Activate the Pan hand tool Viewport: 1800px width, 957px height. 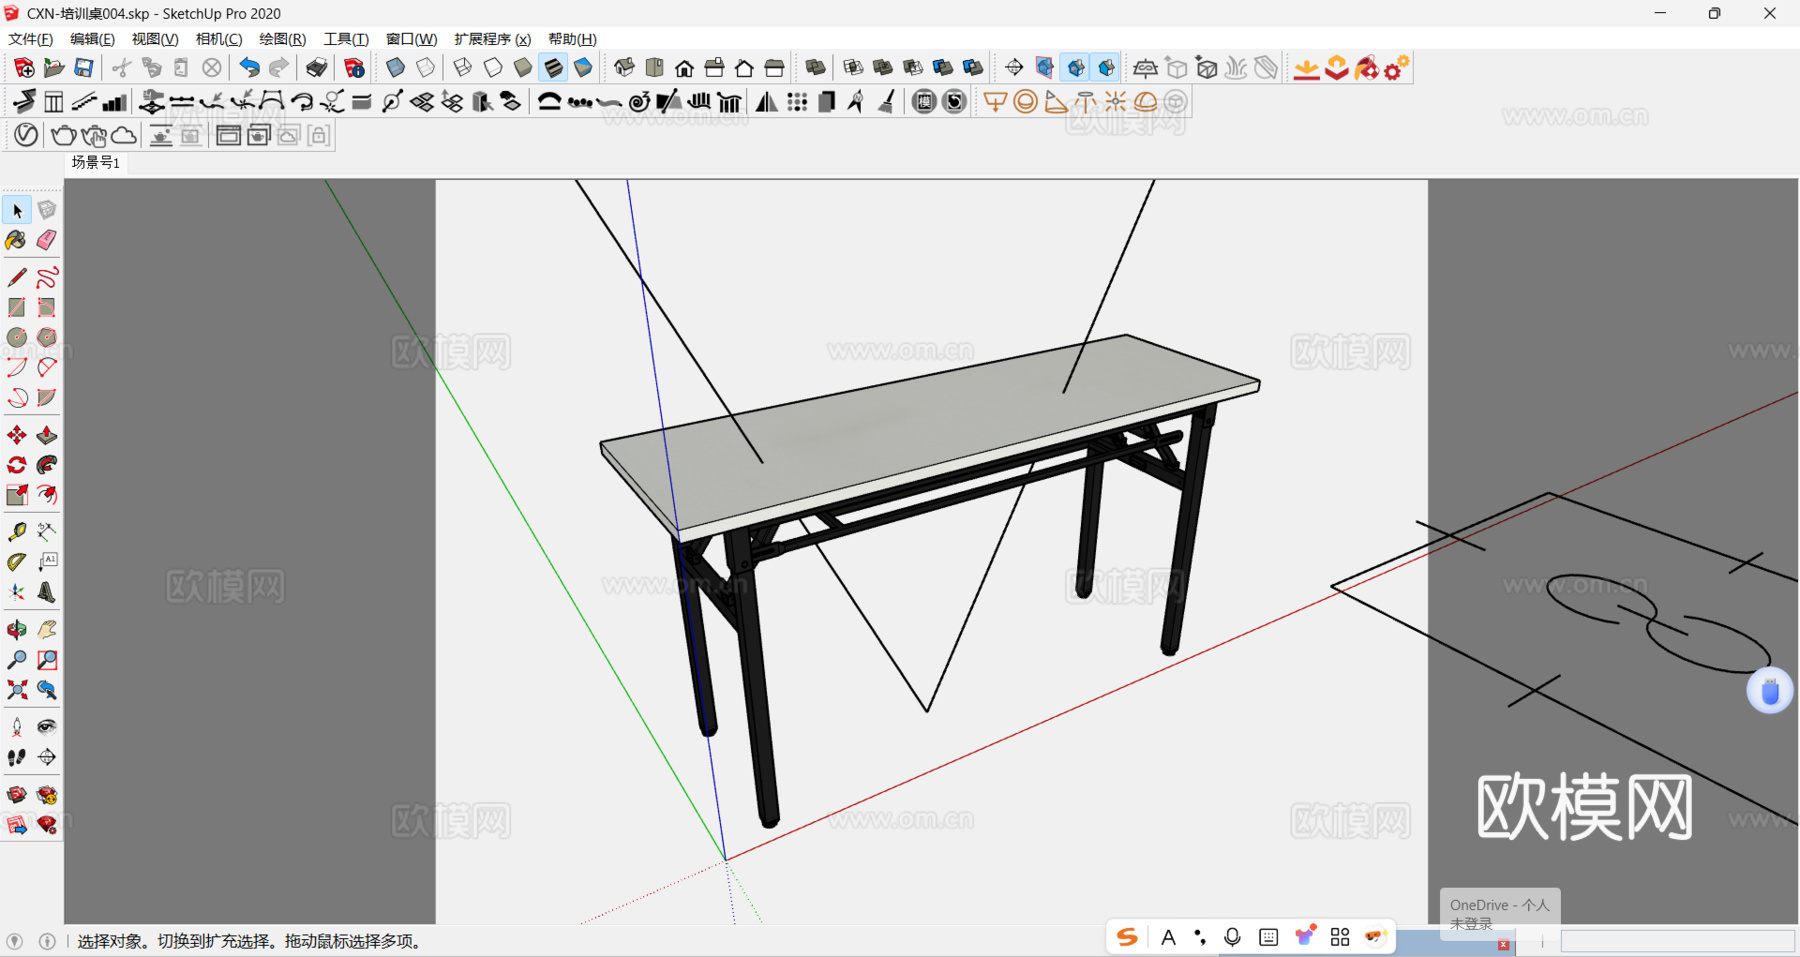tap(47, 629)
